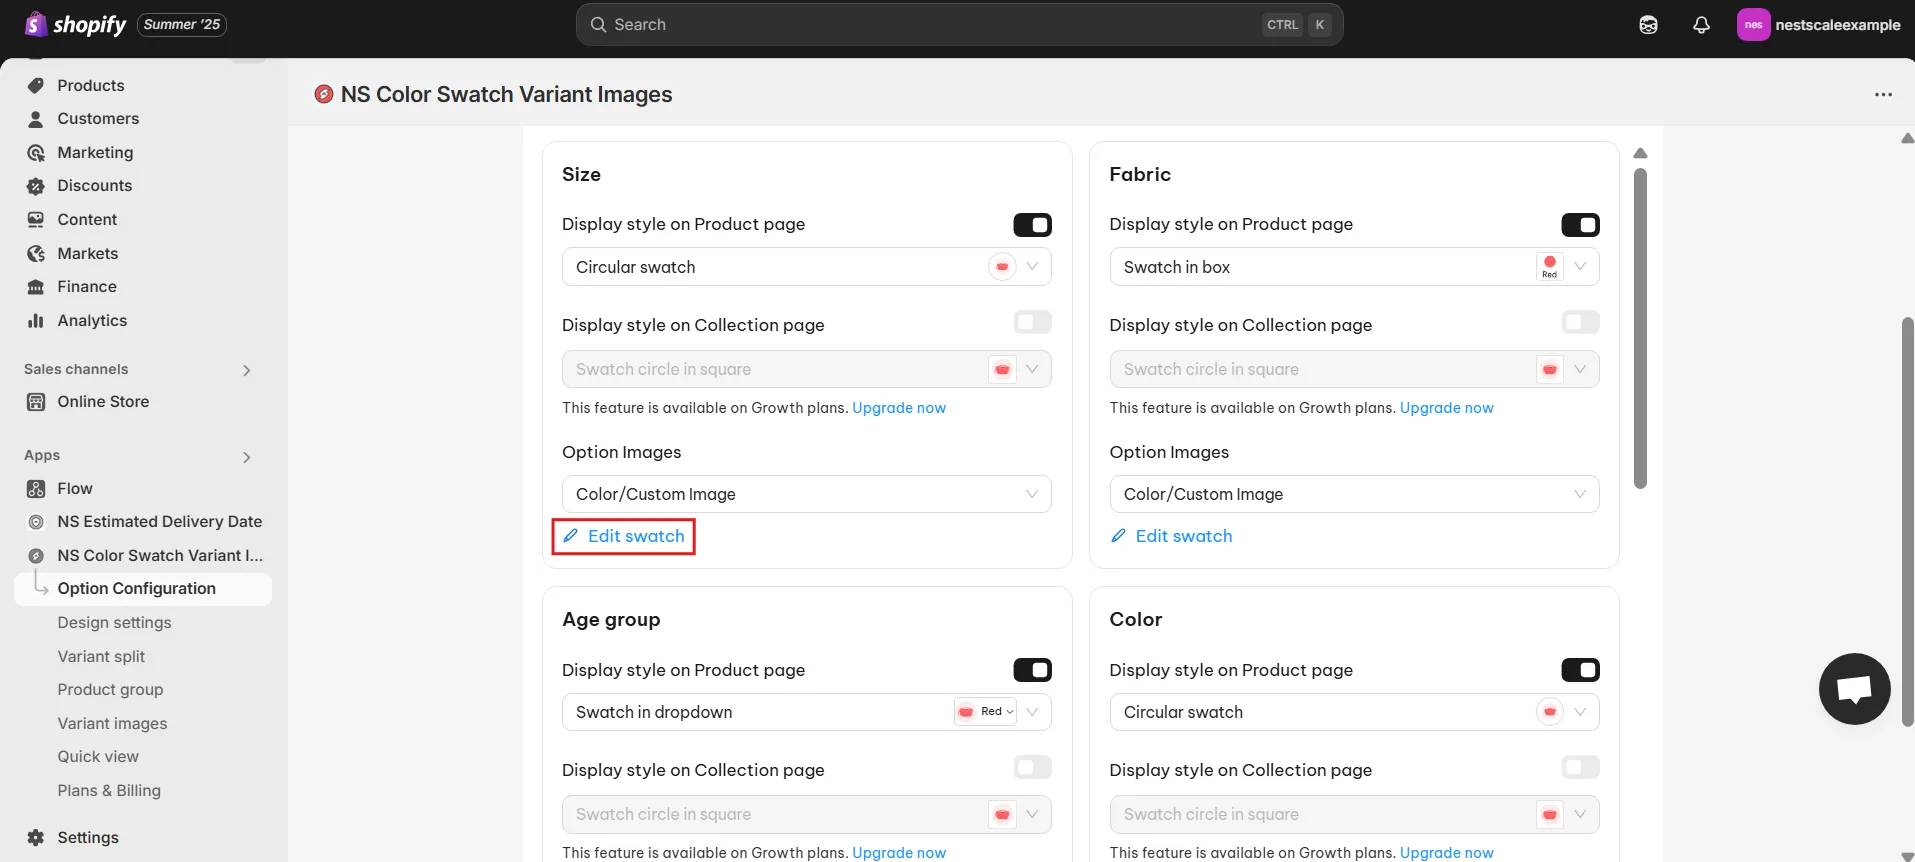This screenshot has width=1915, height=862.
Task: Click the nestscaleexample account avatar
Action: point(1753,25)
